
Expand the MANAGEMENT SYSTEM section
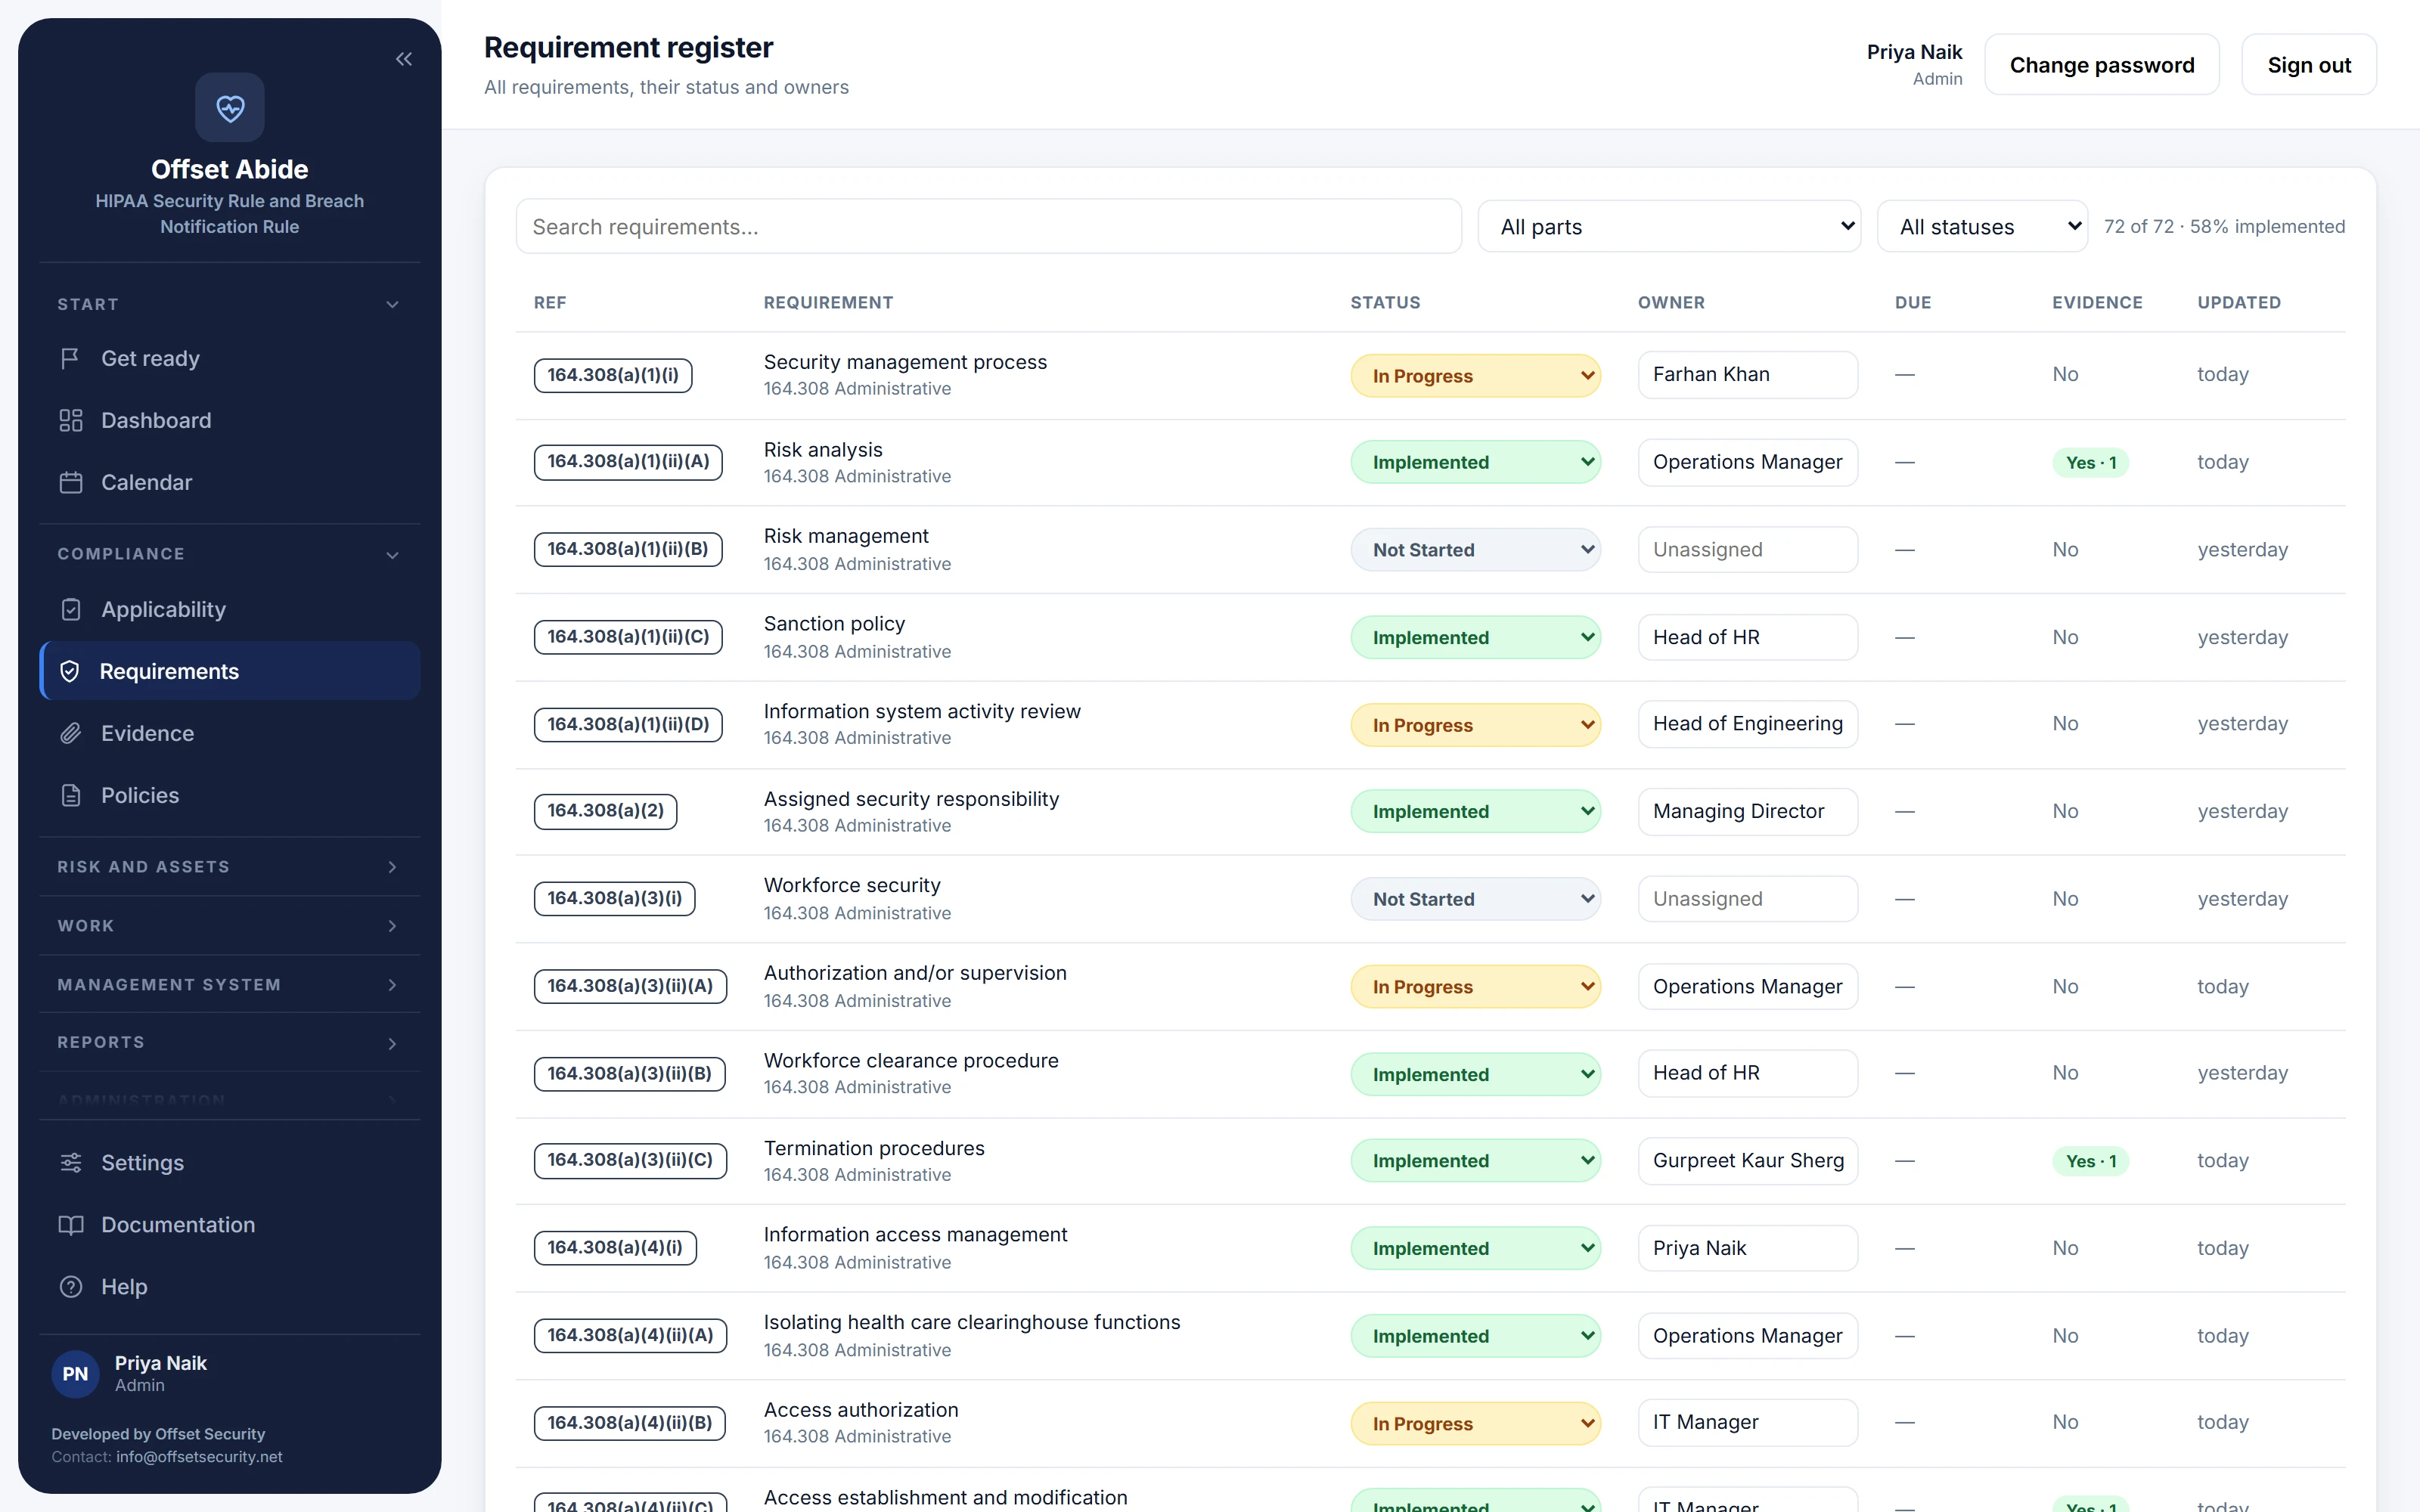(x=230, y=985)
